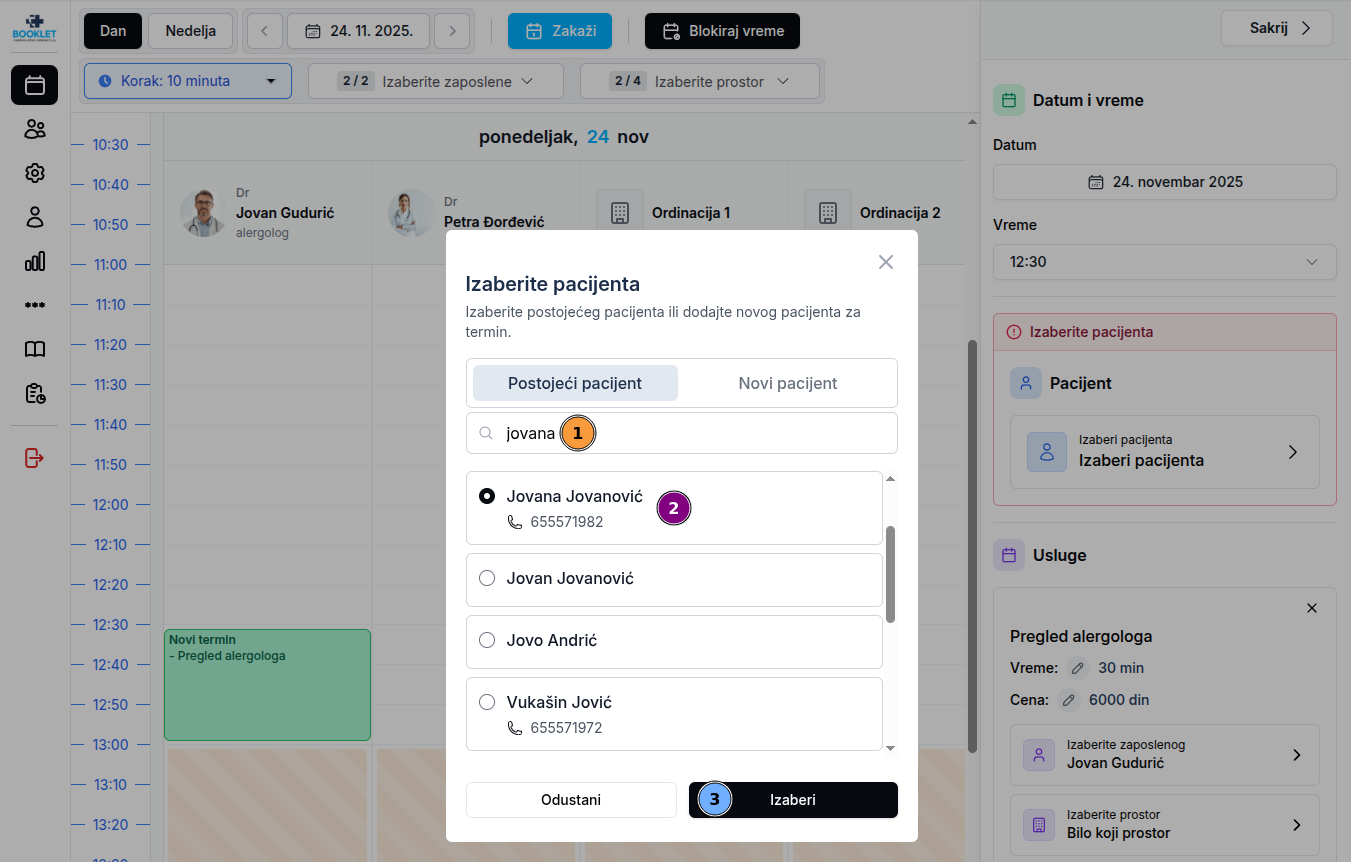The height and width of the screenshot is (862, 1351).
Task: Switch to Nedelja week view
Action: (190, 31)
